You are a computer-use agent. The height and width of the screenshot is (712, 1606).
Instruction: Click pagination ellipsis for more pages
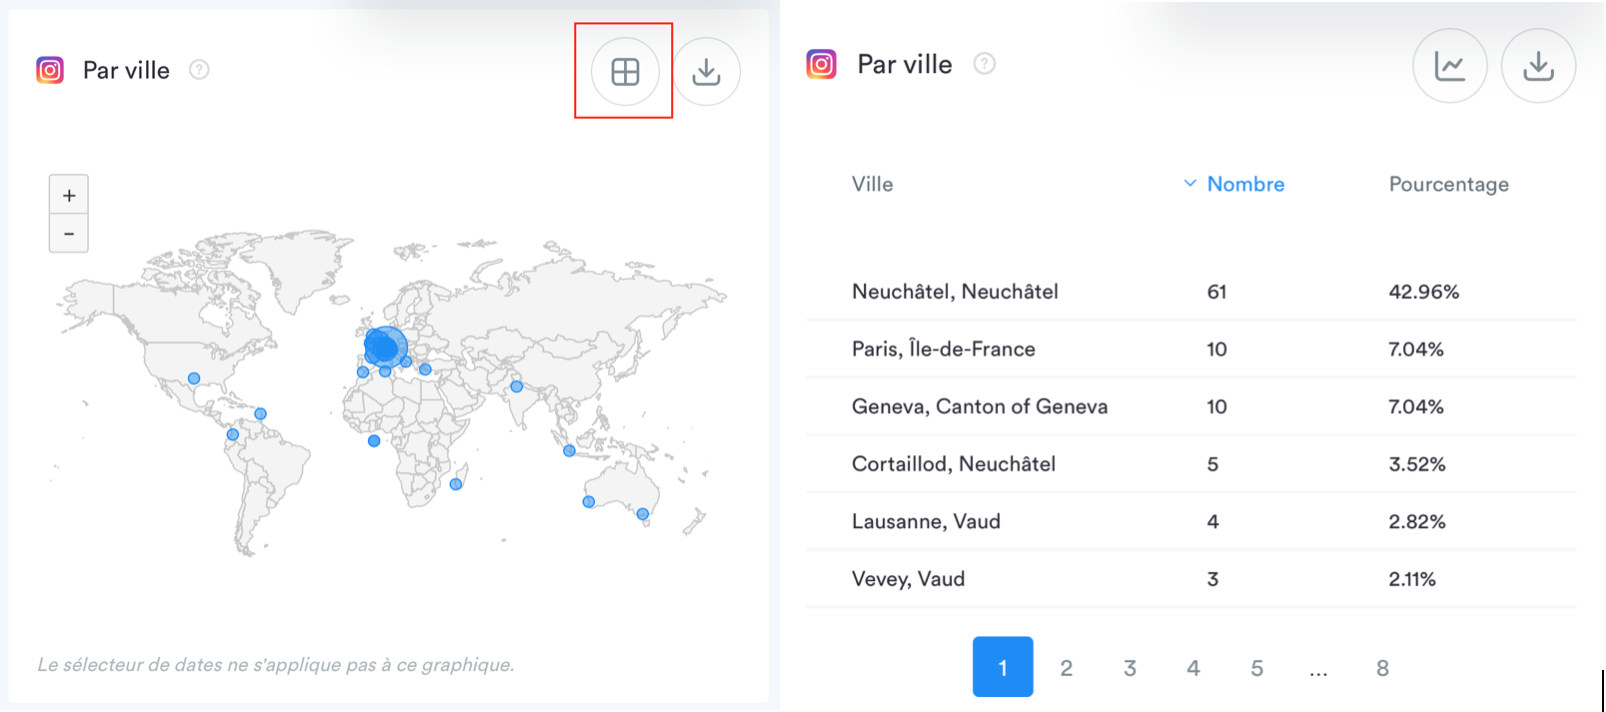pos(1318,668)
